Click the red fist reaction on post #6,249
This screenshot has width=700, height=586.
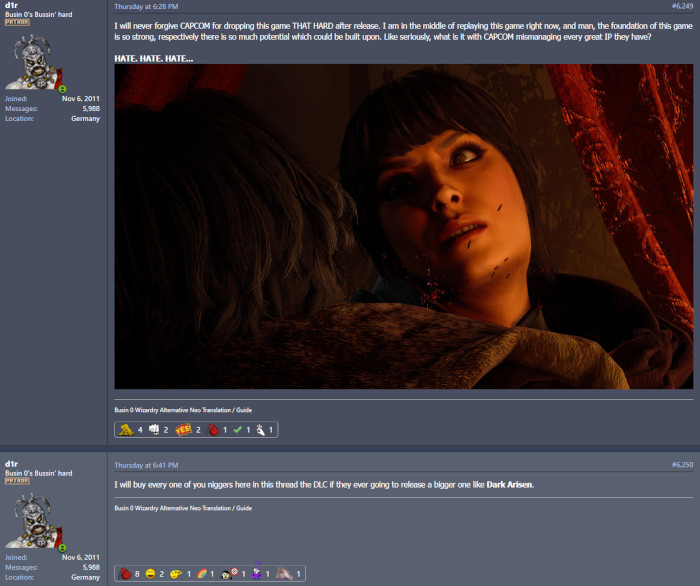click(213, 430)
